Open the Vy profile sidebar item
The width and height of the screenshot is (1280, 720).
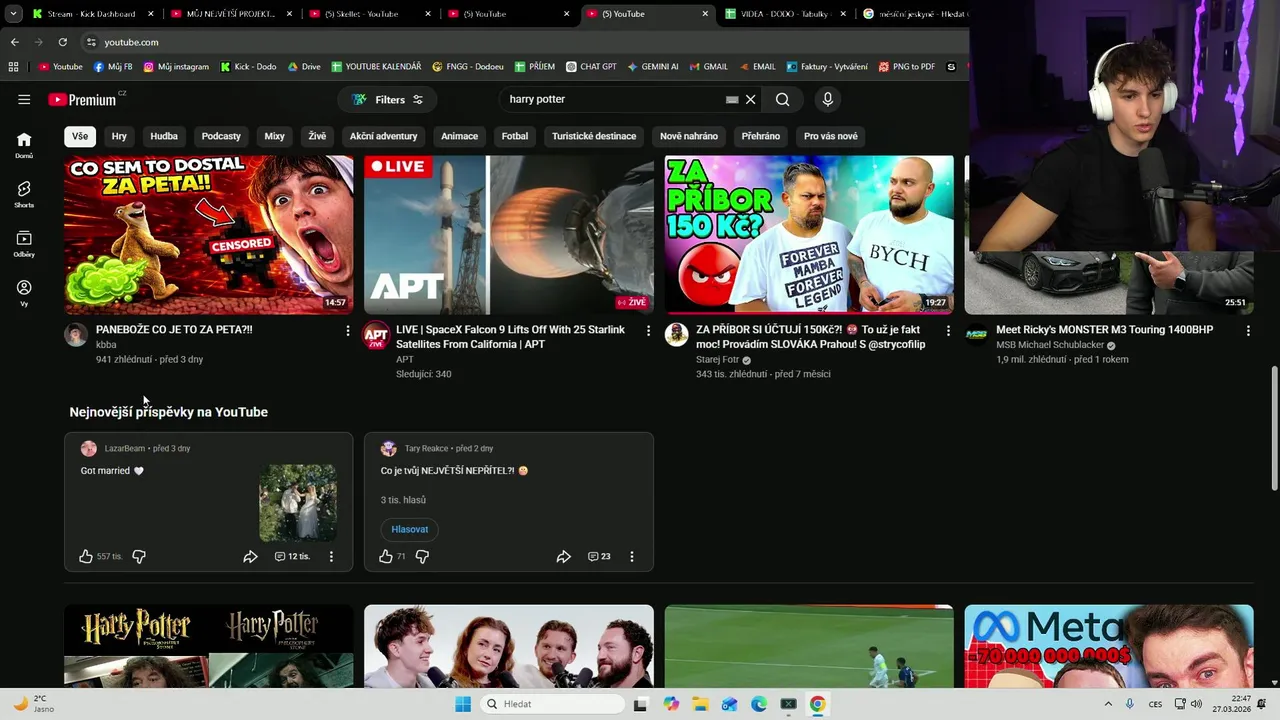(24, 293)
